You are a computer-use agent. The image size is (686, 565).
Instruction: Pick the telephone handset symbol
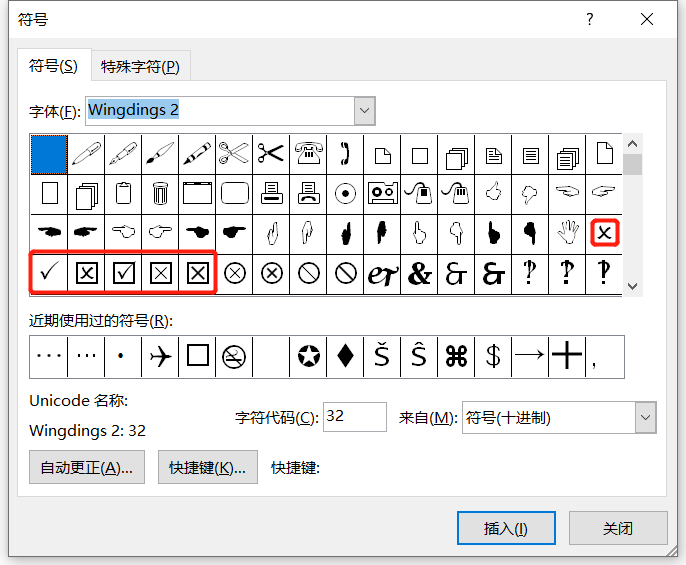[x=345, y=154]
